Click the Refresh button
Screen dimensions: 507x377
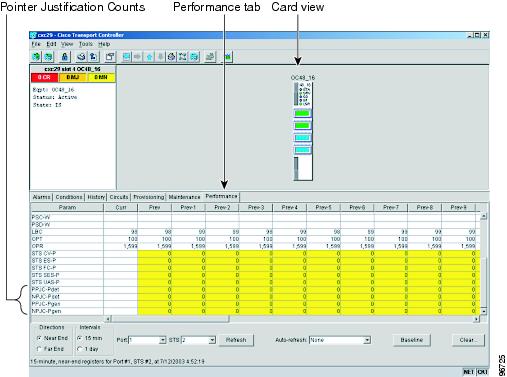[x=236, y=340]
